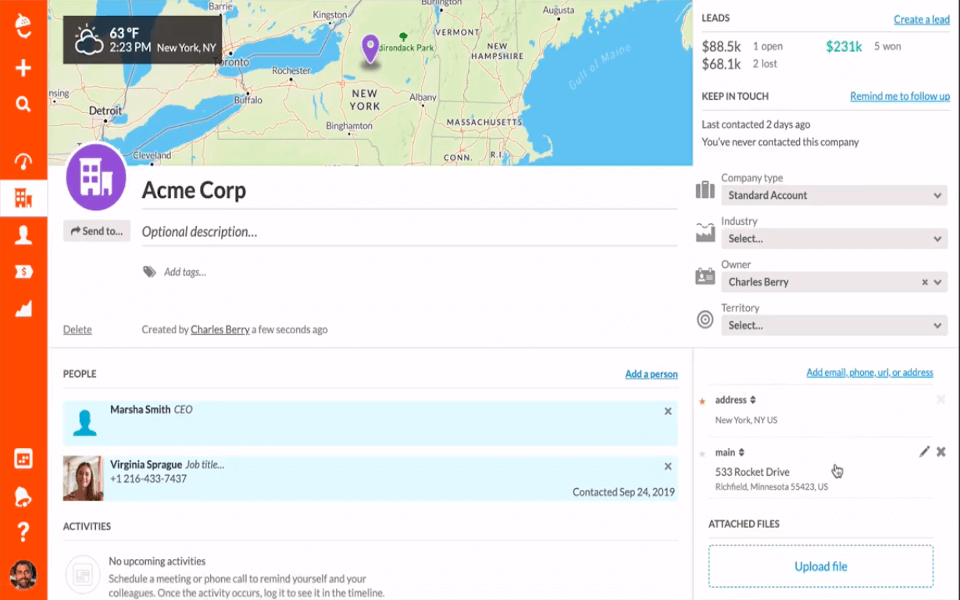Remove Virginia Sprague from people list
Image resolution: width=960 pixels, height=600 pixels.
click(668, 467)
